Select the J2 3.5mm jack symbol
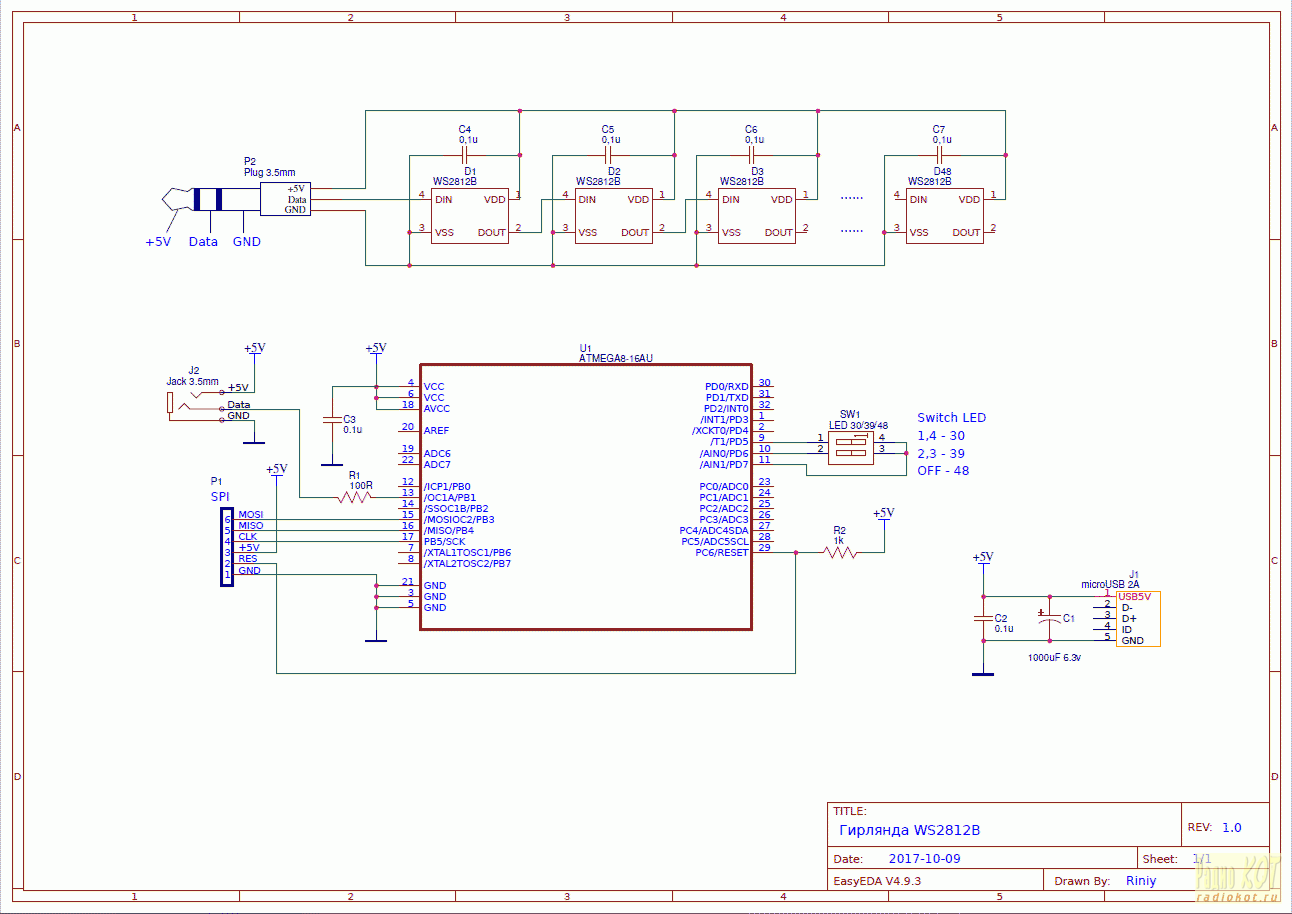 [x=190, y=404]
